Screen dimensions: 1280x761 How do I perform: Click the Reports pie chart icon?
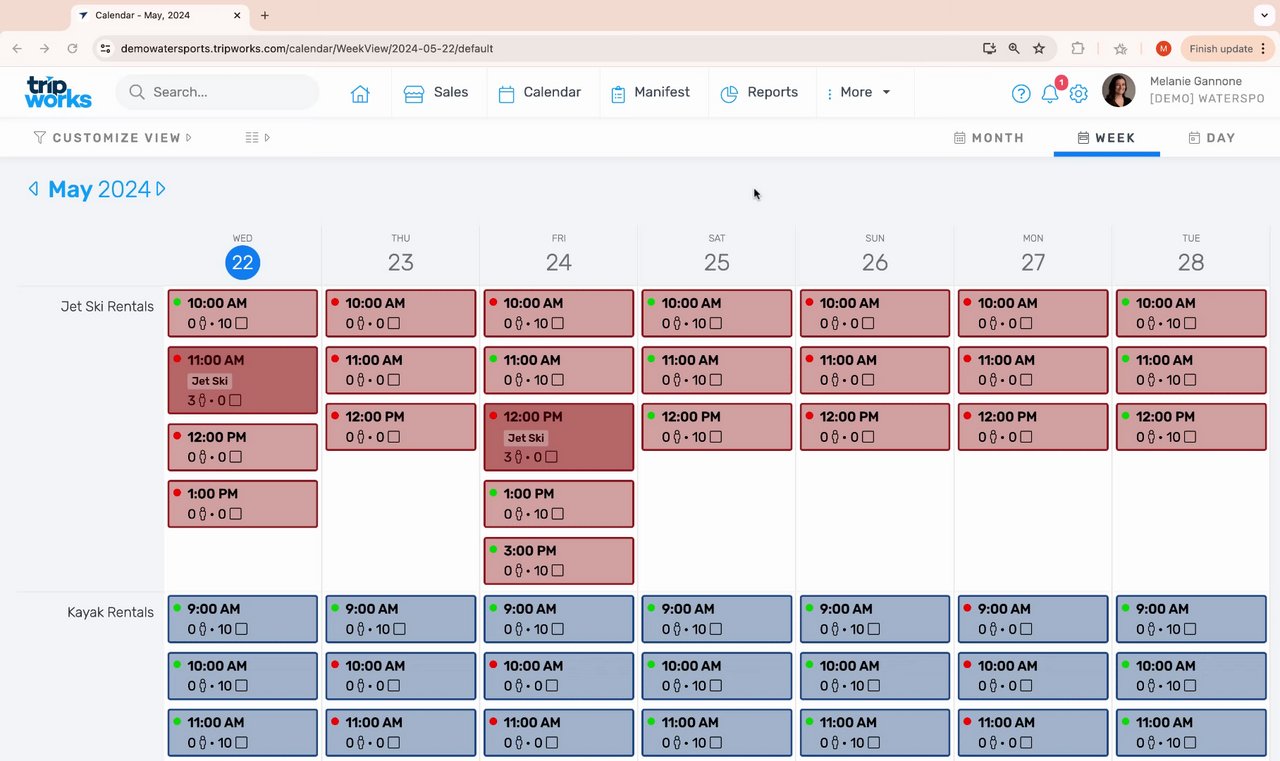tap(729, 93)
